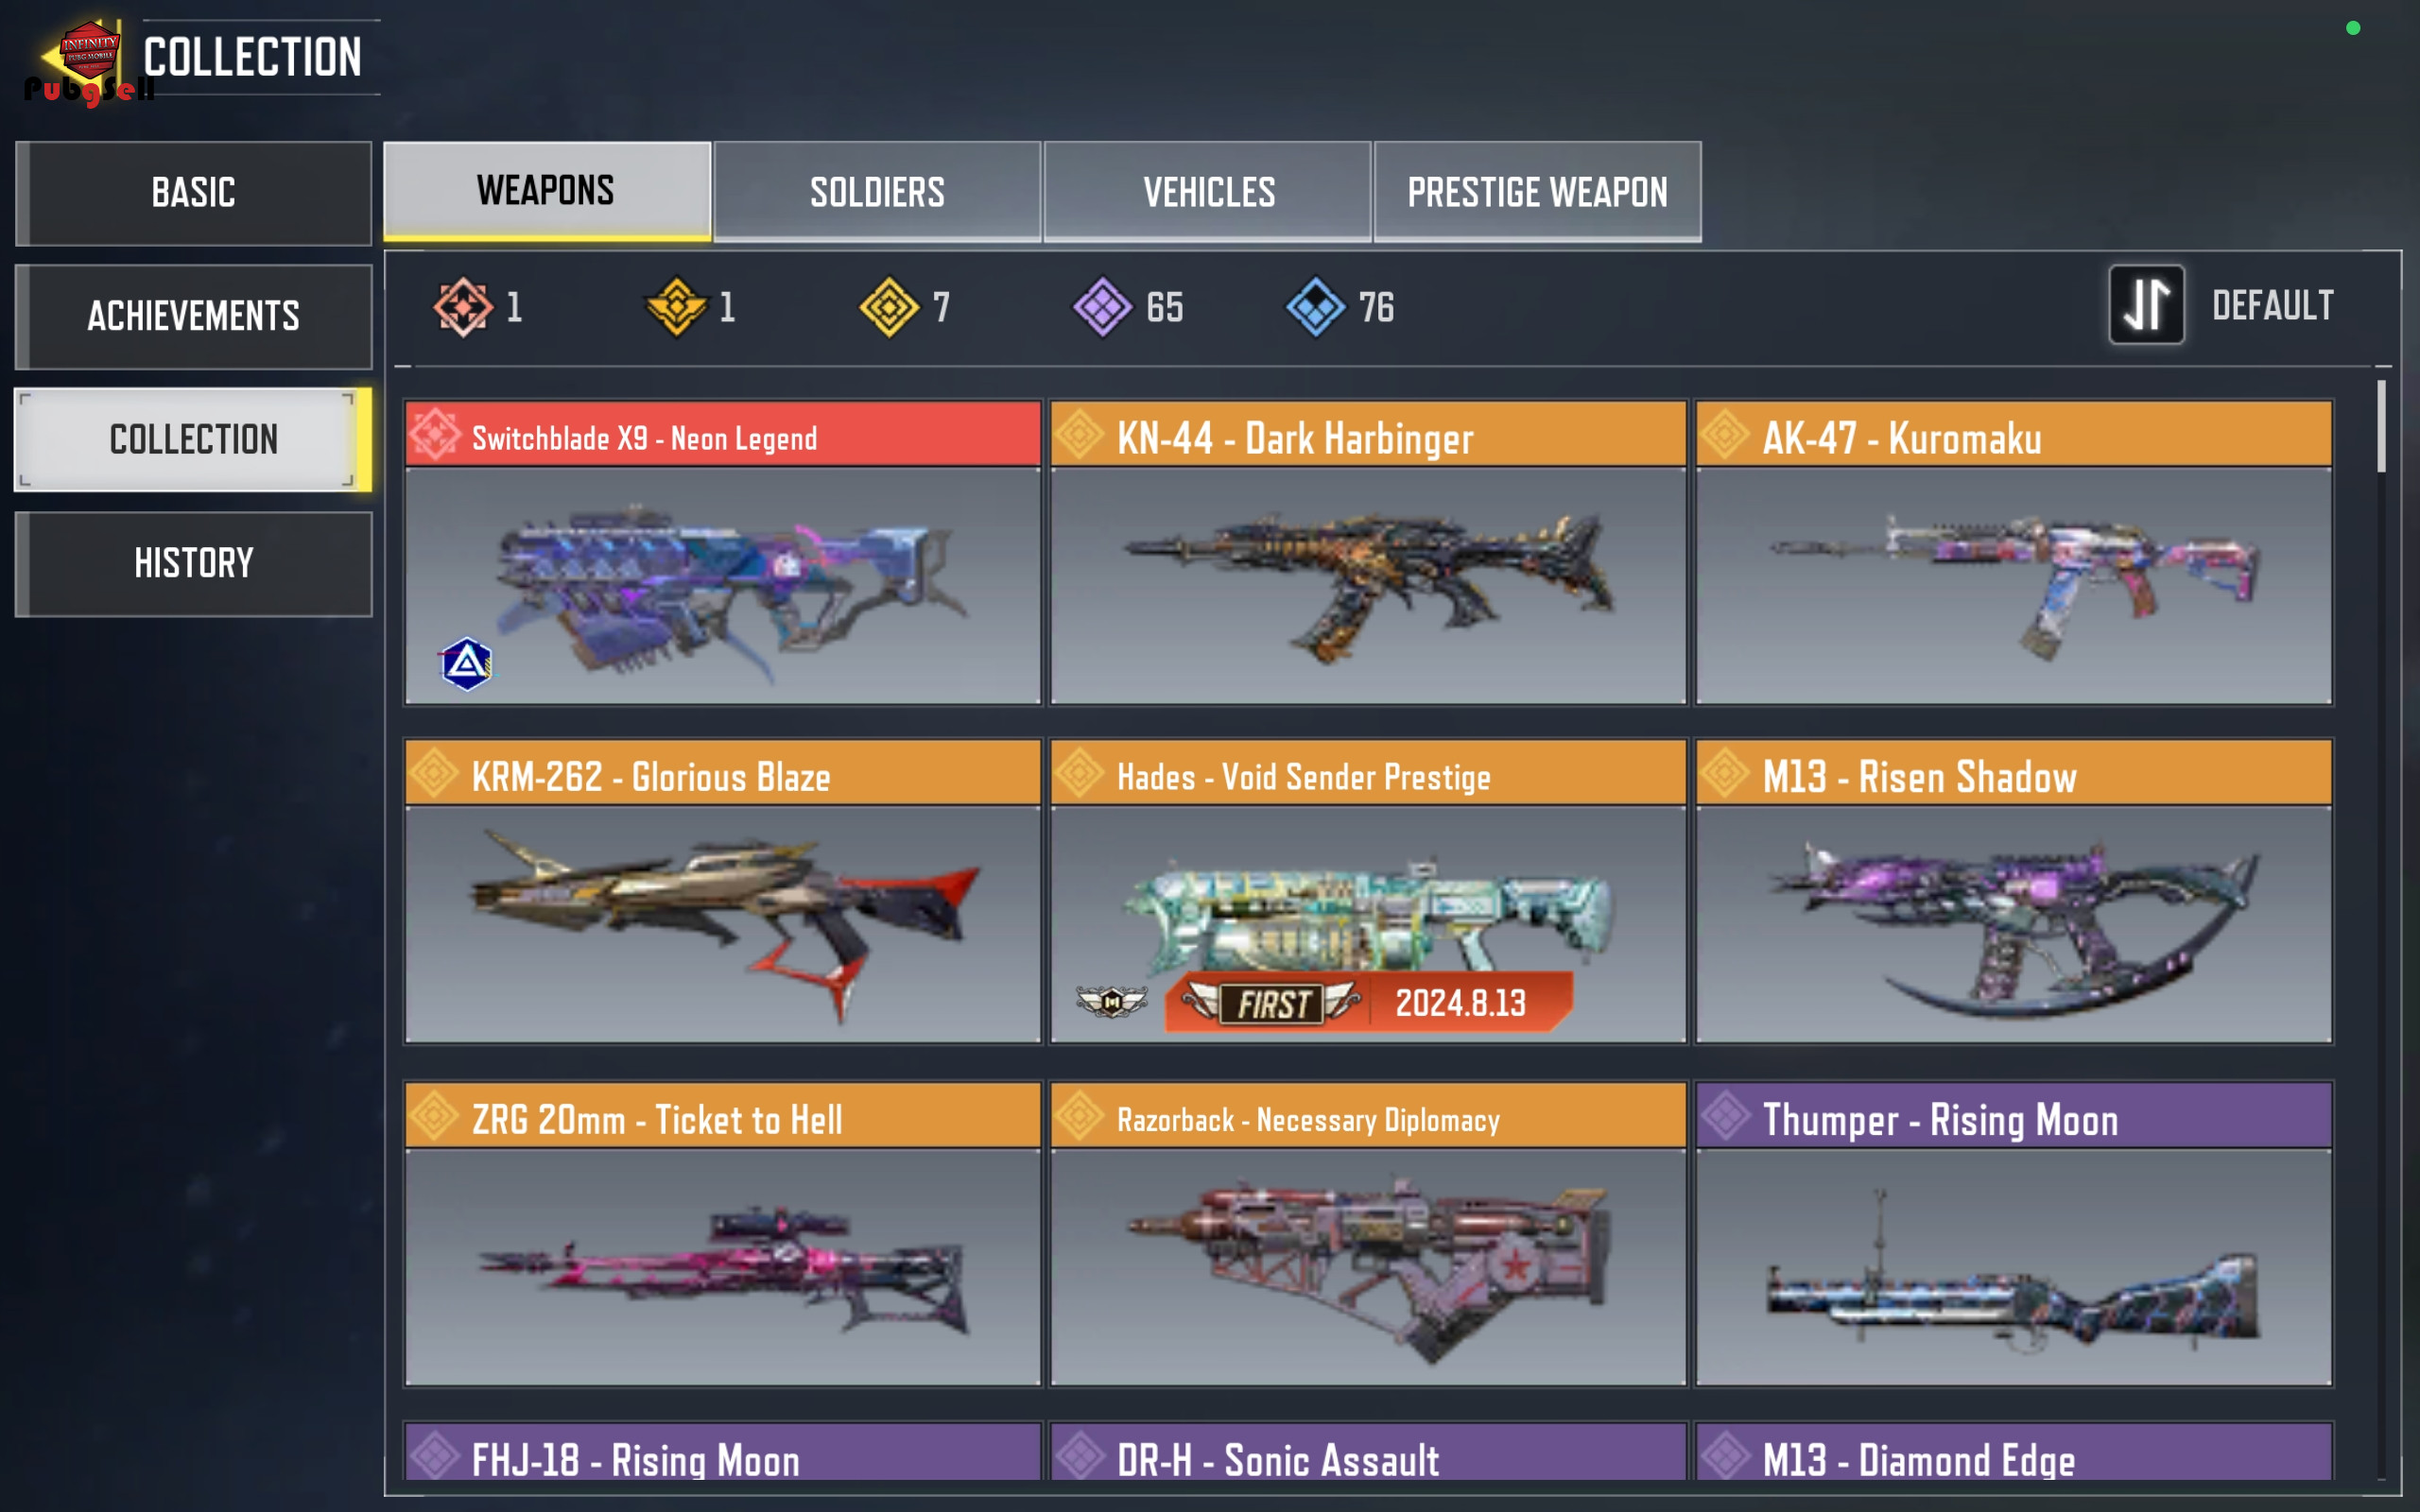The width and height of the screenshot is (2420, 1512).
Task: Filter by yellow diamond rarity showing 7
Action: click(x=889, y=307)
